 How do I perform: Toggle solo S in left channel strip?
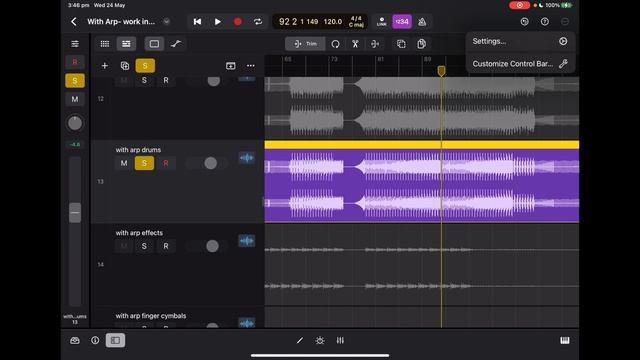point(75,81)
